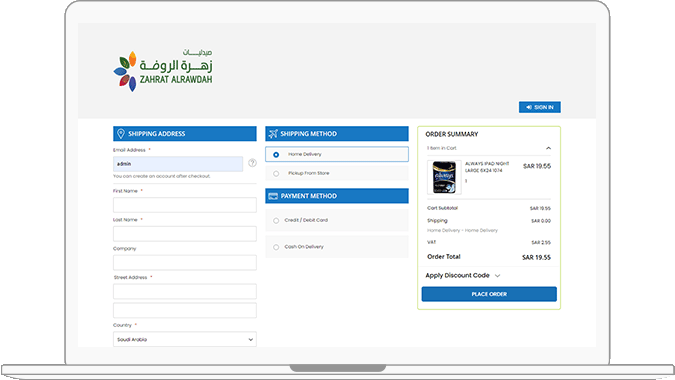
Task: Click the card icon in Payment Method header
Action: point(273,196)
